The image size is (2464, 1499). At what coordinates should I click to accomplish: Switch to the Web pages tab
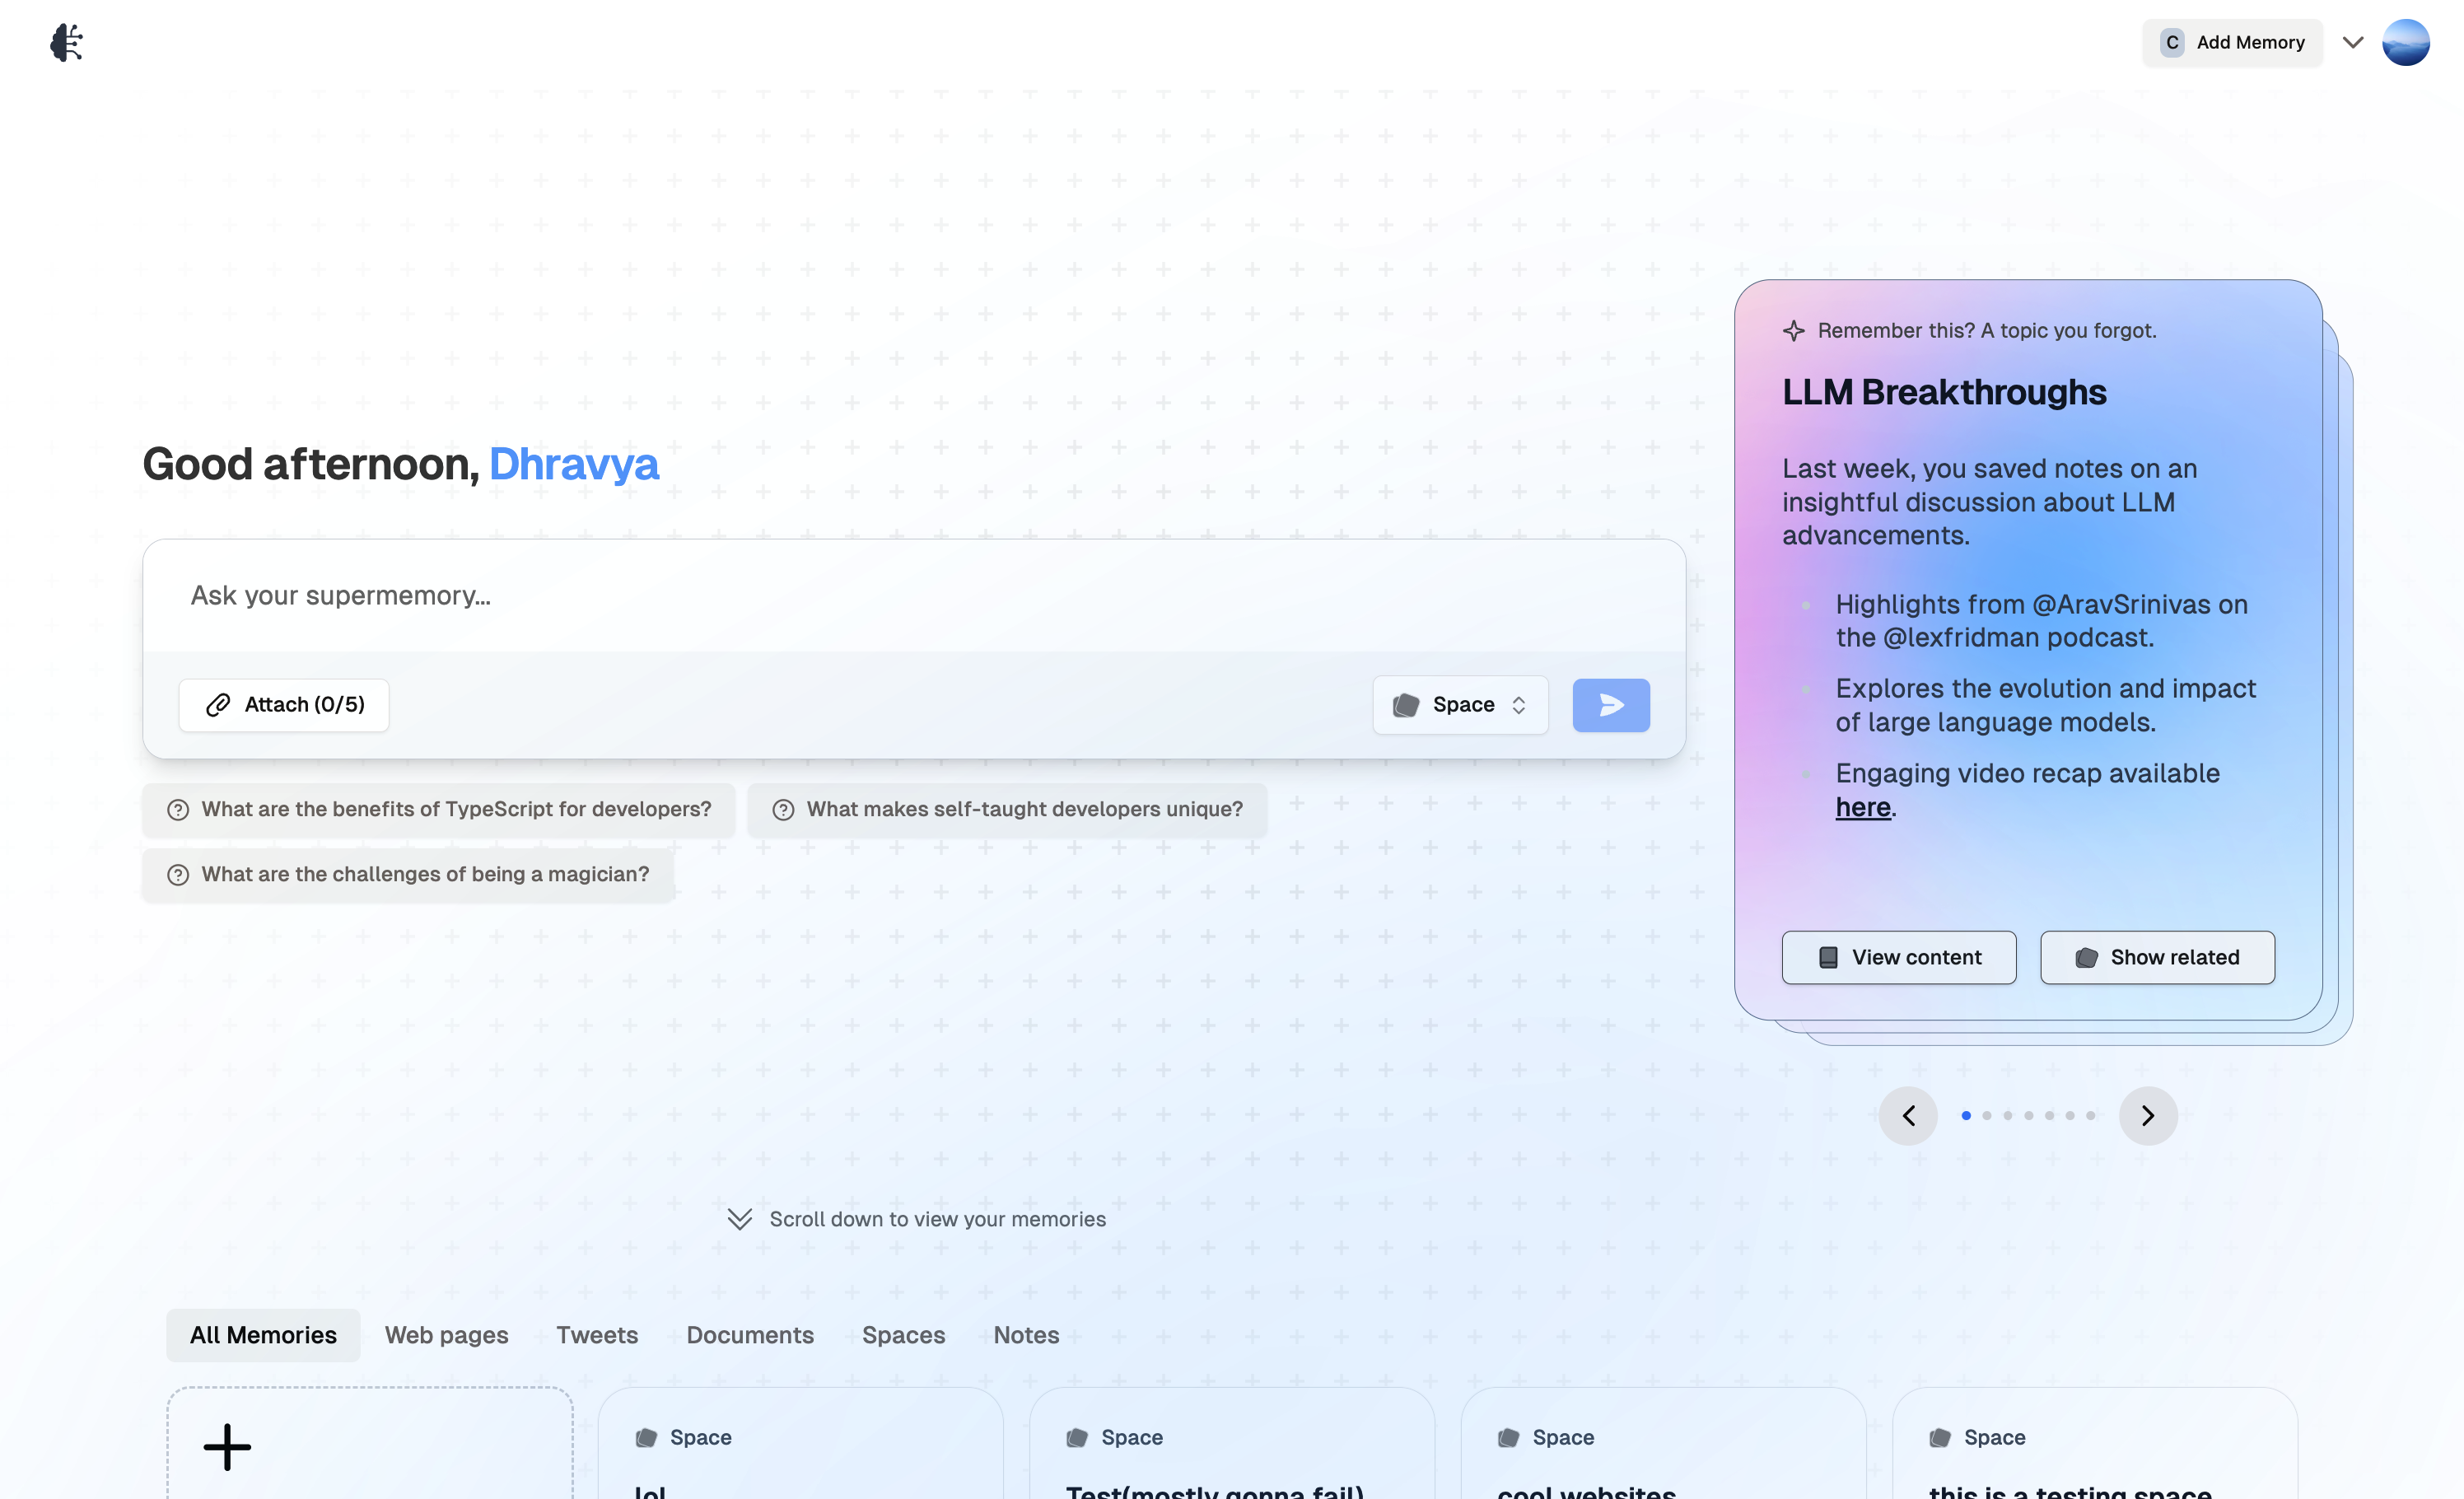point(446,1336)
